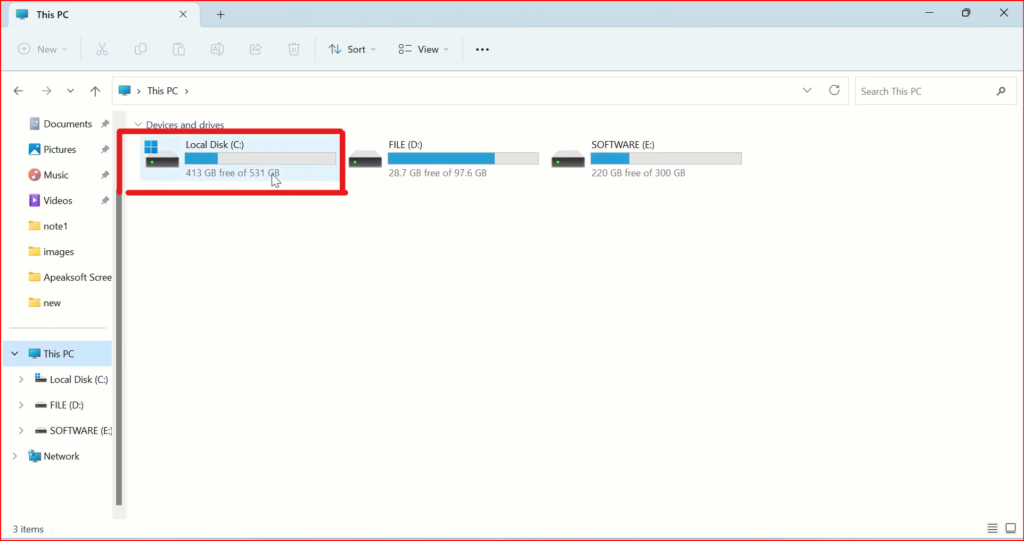Select the SOFTWARE (E:) drive icon
Image resolution: width=1024 pixels, height=541 pixels.
click(568, 159)
